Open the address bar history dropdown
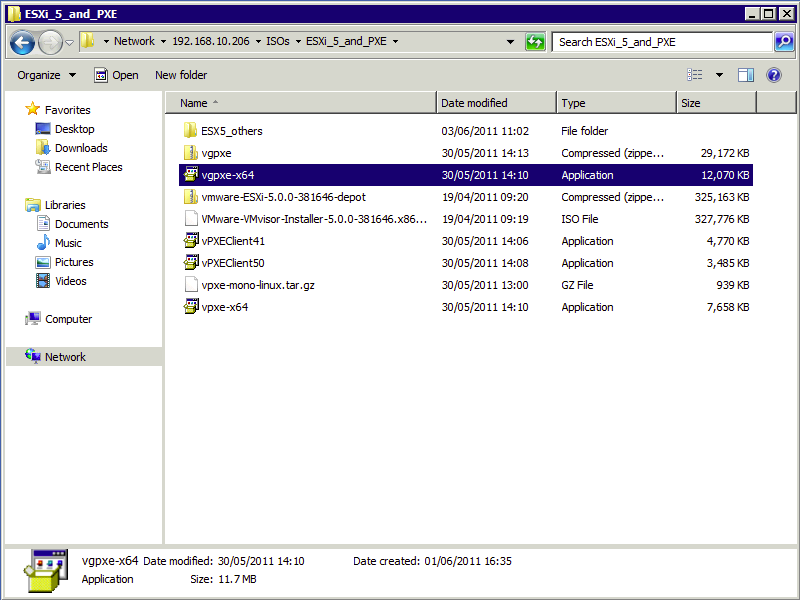Screen dimensions: 800x600 point(510,42)
